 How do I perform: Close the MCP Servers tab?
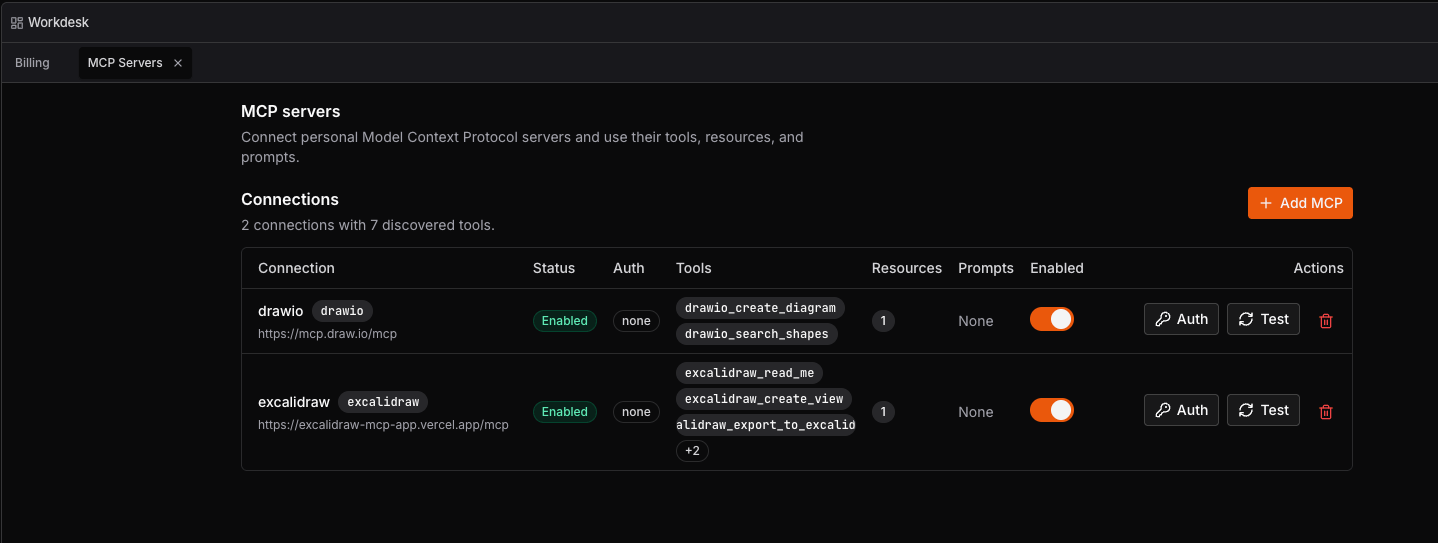coord(178,63)
